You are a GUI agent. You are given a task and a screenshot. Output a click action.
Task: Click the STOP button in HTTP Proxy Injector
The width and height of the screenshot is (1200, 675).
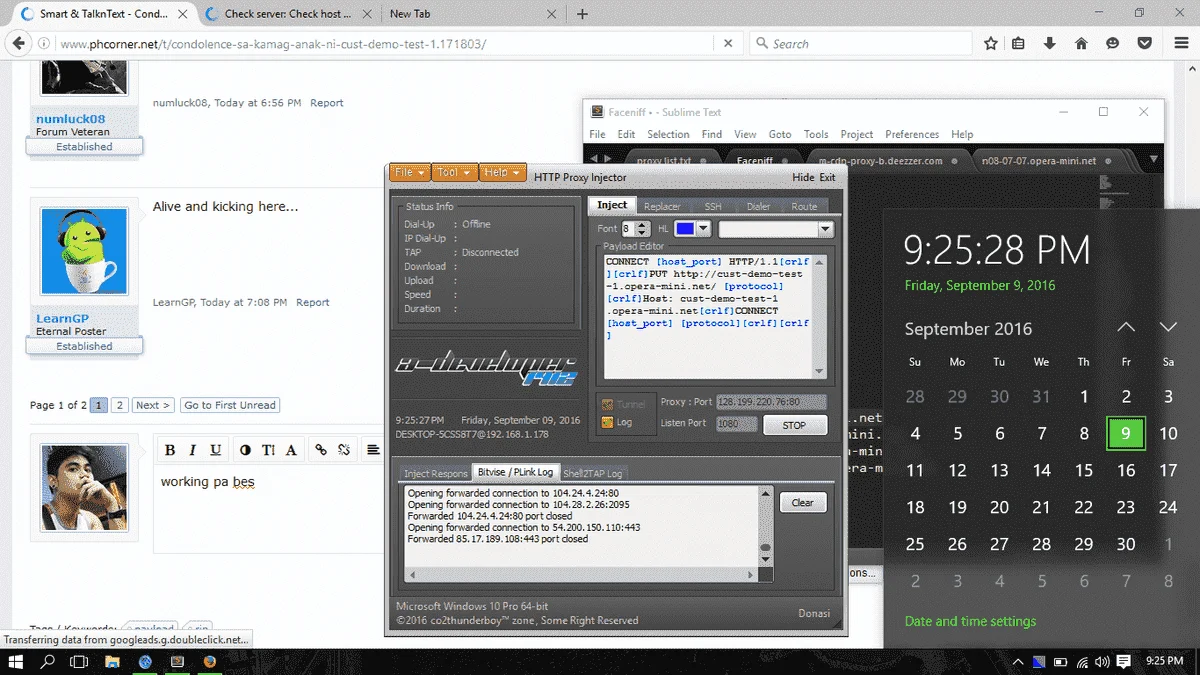pos(794,425)
